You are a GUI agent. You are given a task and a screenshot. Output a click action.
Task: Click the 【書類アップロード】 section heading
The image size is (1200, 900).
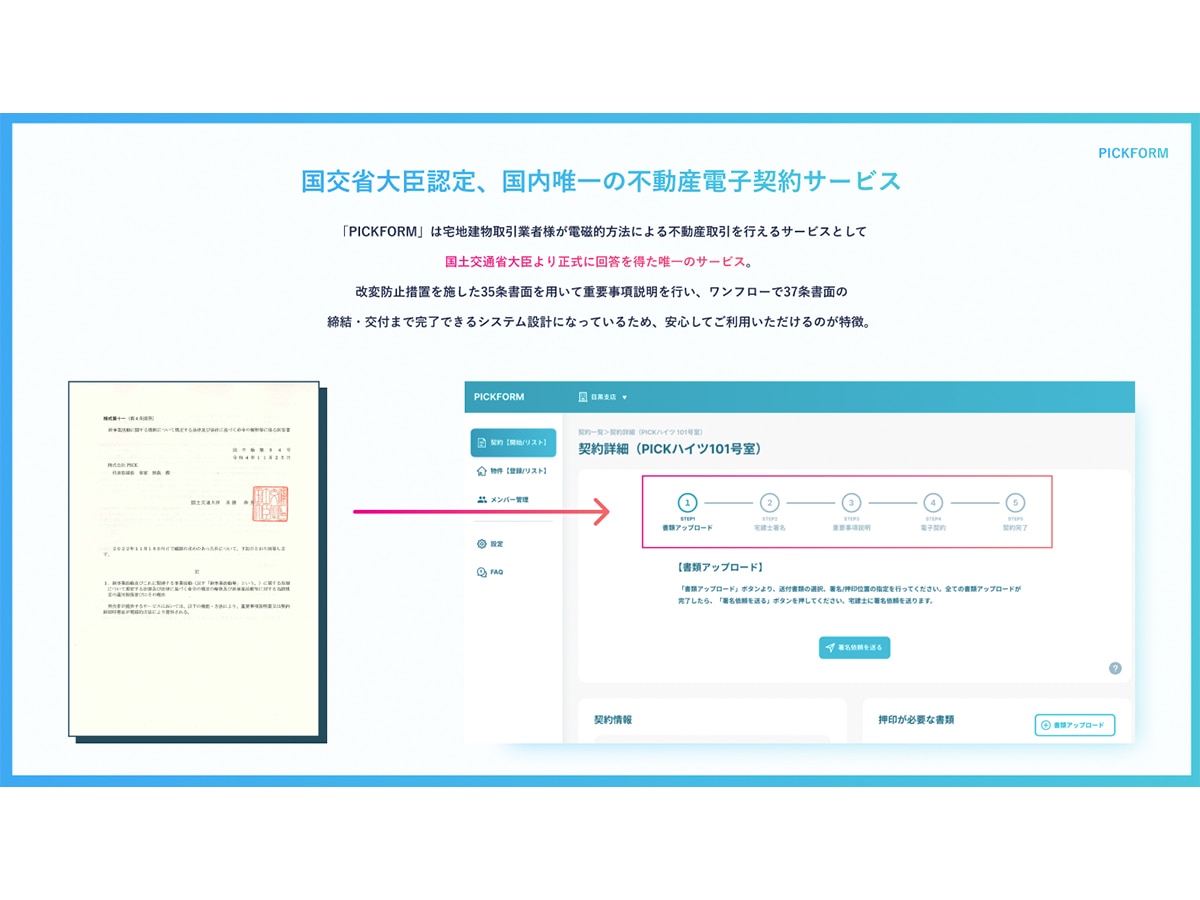click(x=720, y=567)
